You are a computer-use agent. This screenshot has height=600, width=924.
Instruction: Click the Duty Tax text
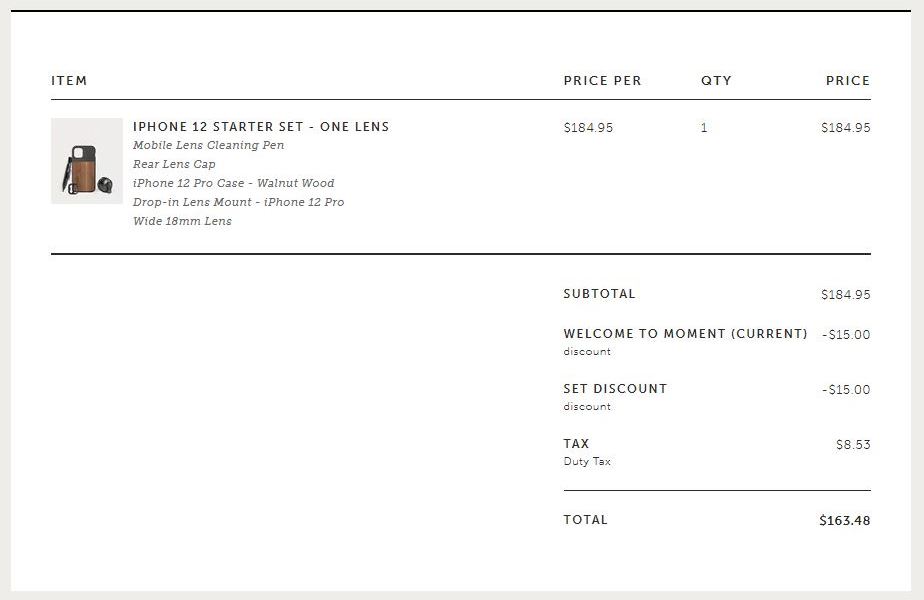[587, 461]
